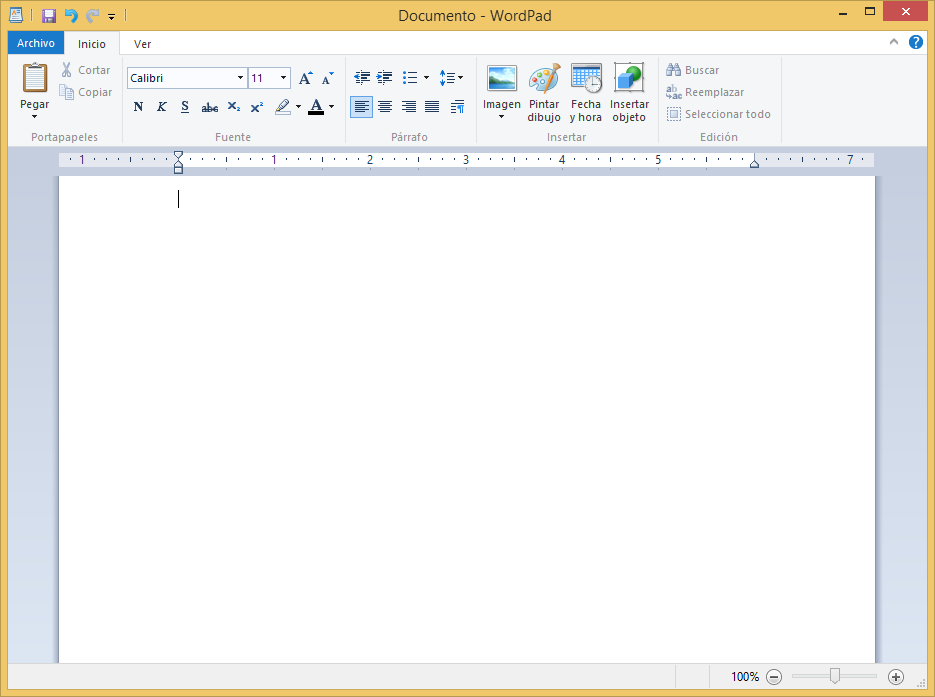This screenshot has width=935, height=697.
Task: Click the Cortar button
Action: pyautogui.click(x=86, y=70)
